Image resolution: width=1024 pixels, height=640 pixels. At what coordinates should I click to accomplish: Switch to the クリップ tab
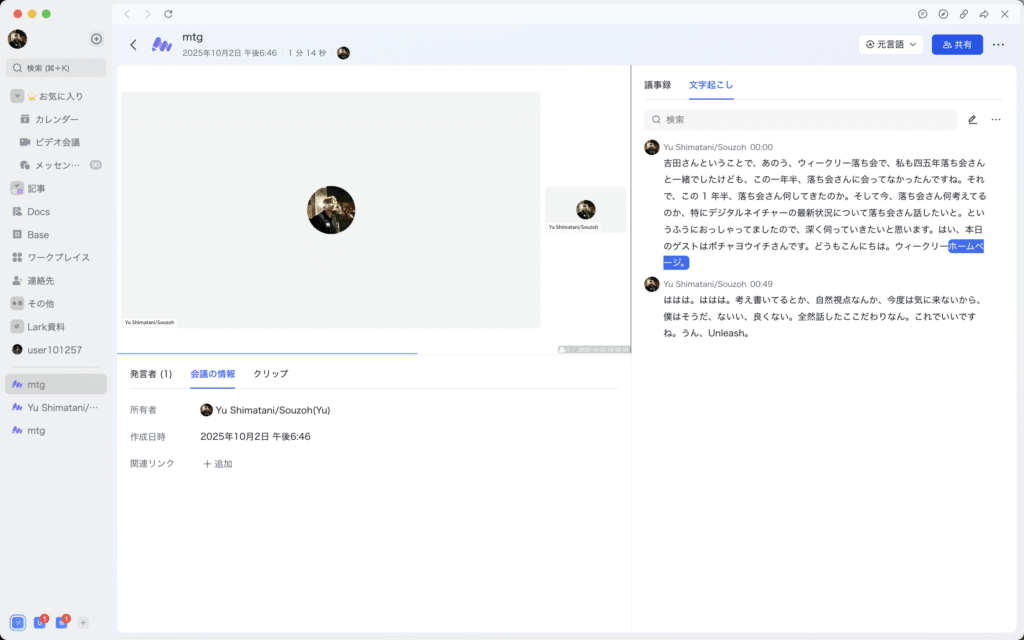click(270, 374)
